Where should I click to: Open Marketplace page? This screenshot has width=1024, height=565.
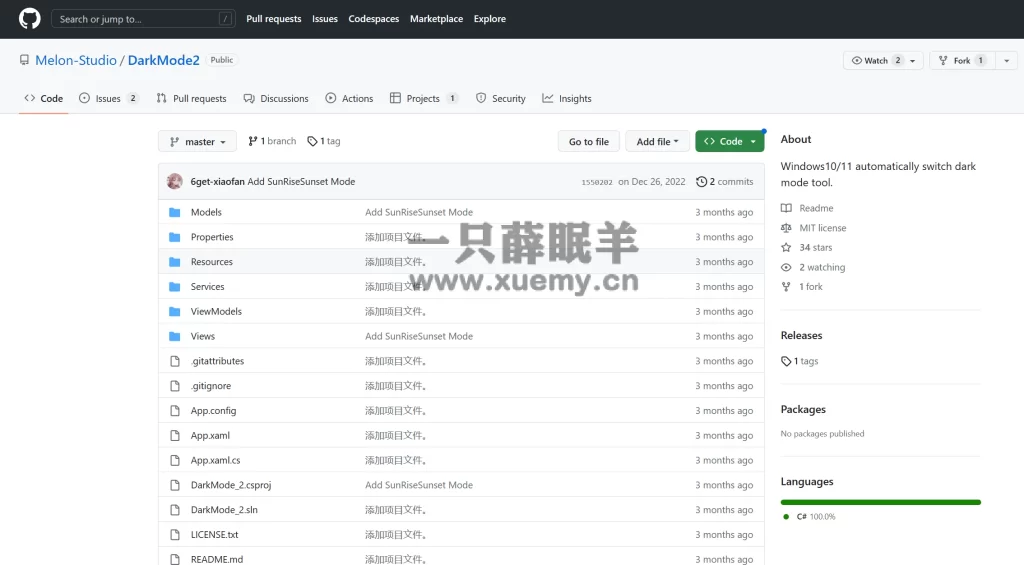pyautogui.click(x=436, y=19)
